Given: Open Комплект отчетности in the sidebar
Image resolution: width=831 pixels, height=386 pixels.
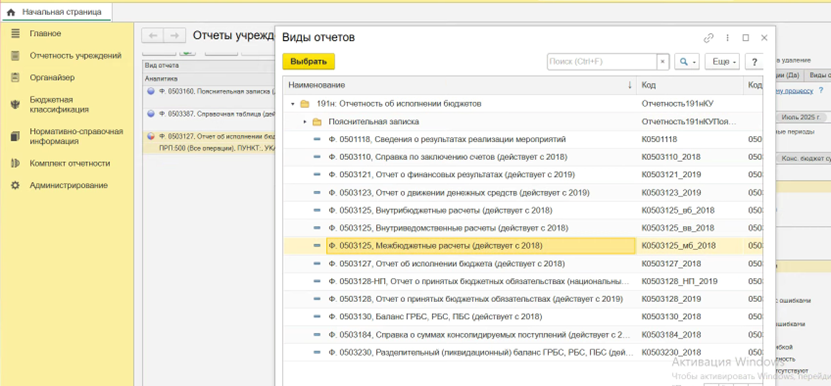Looking at the screenshot, I should [x=70, y=163].
